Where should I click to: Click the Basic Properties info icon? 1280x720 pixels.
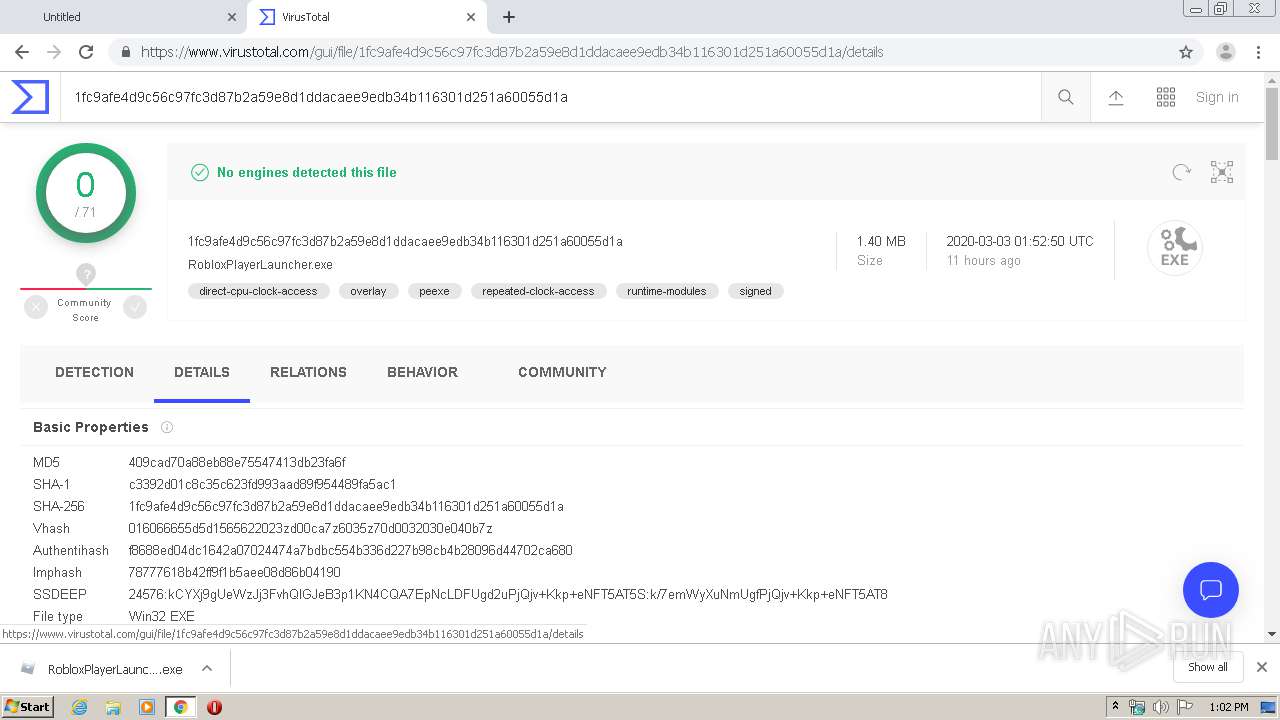click(x=167, y=427)
